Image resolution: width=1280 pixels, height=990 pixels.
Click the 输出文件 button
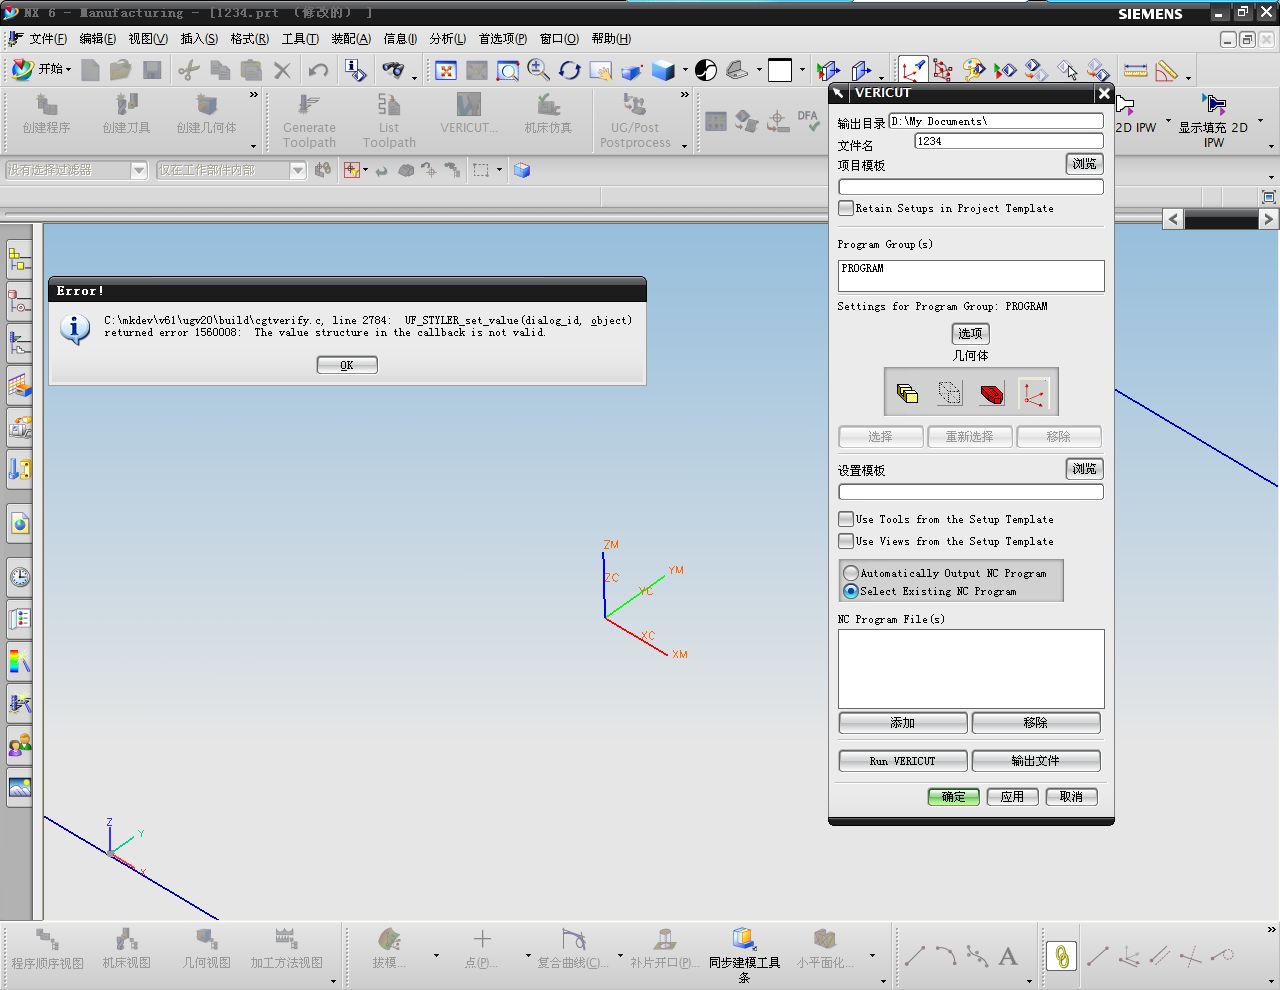[x=1036, y=761]
